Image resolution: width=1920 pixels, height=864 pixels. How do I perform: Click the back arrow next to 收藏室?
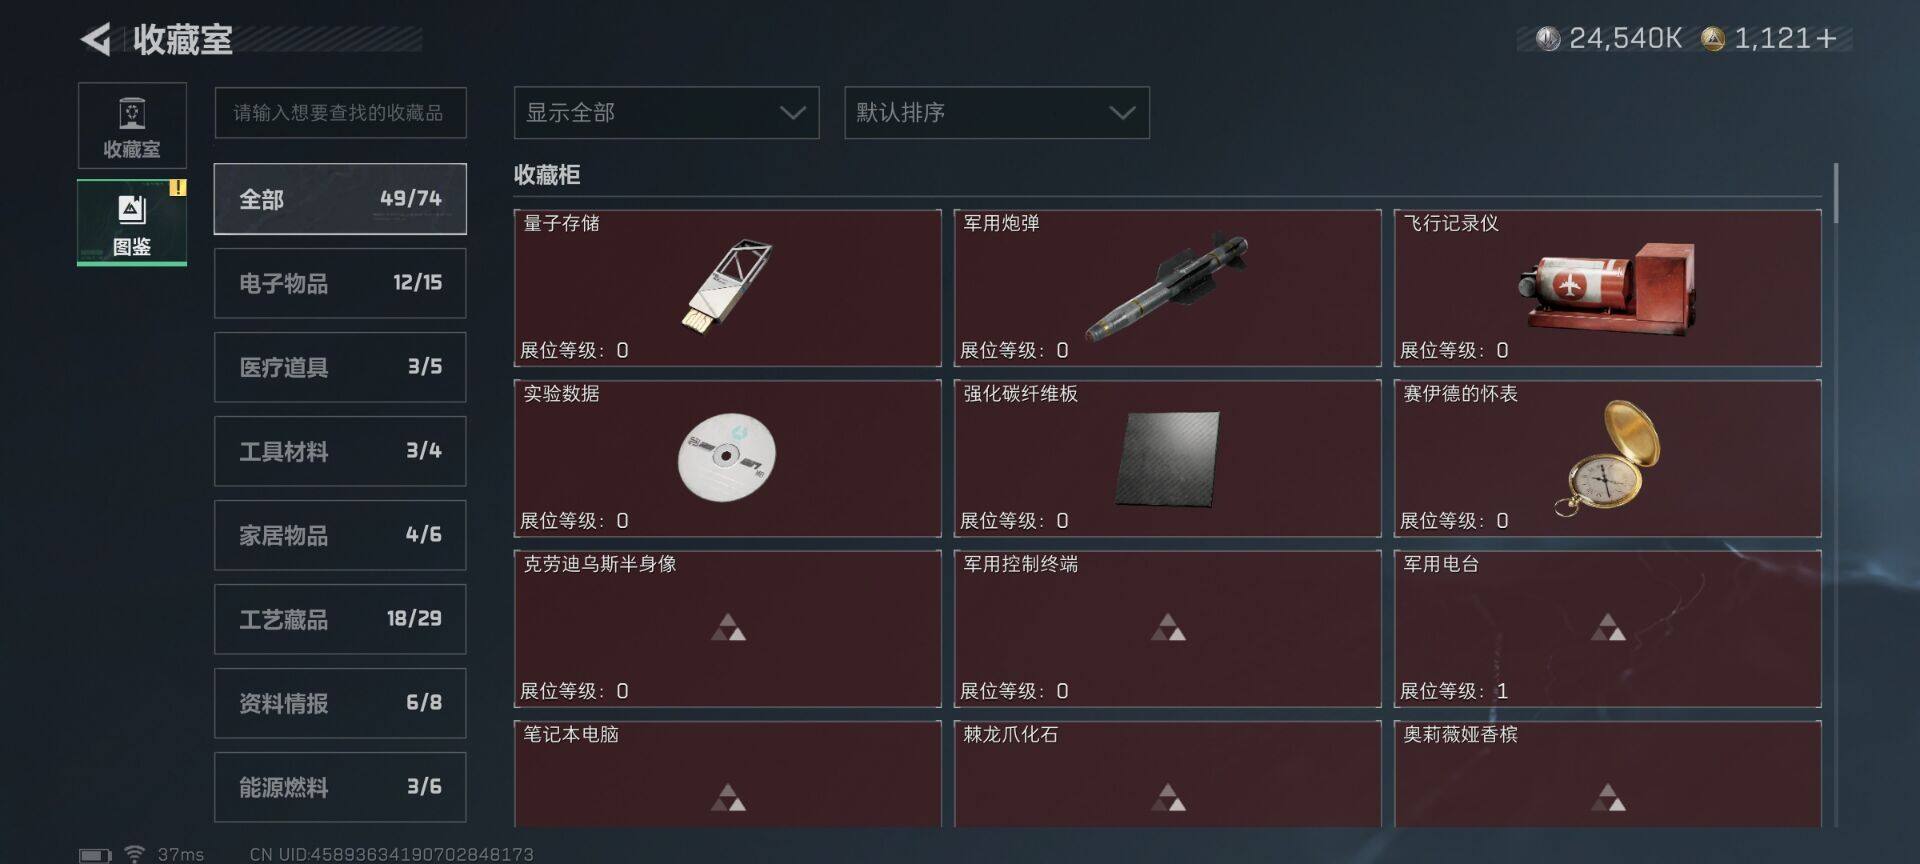[96, 40]
